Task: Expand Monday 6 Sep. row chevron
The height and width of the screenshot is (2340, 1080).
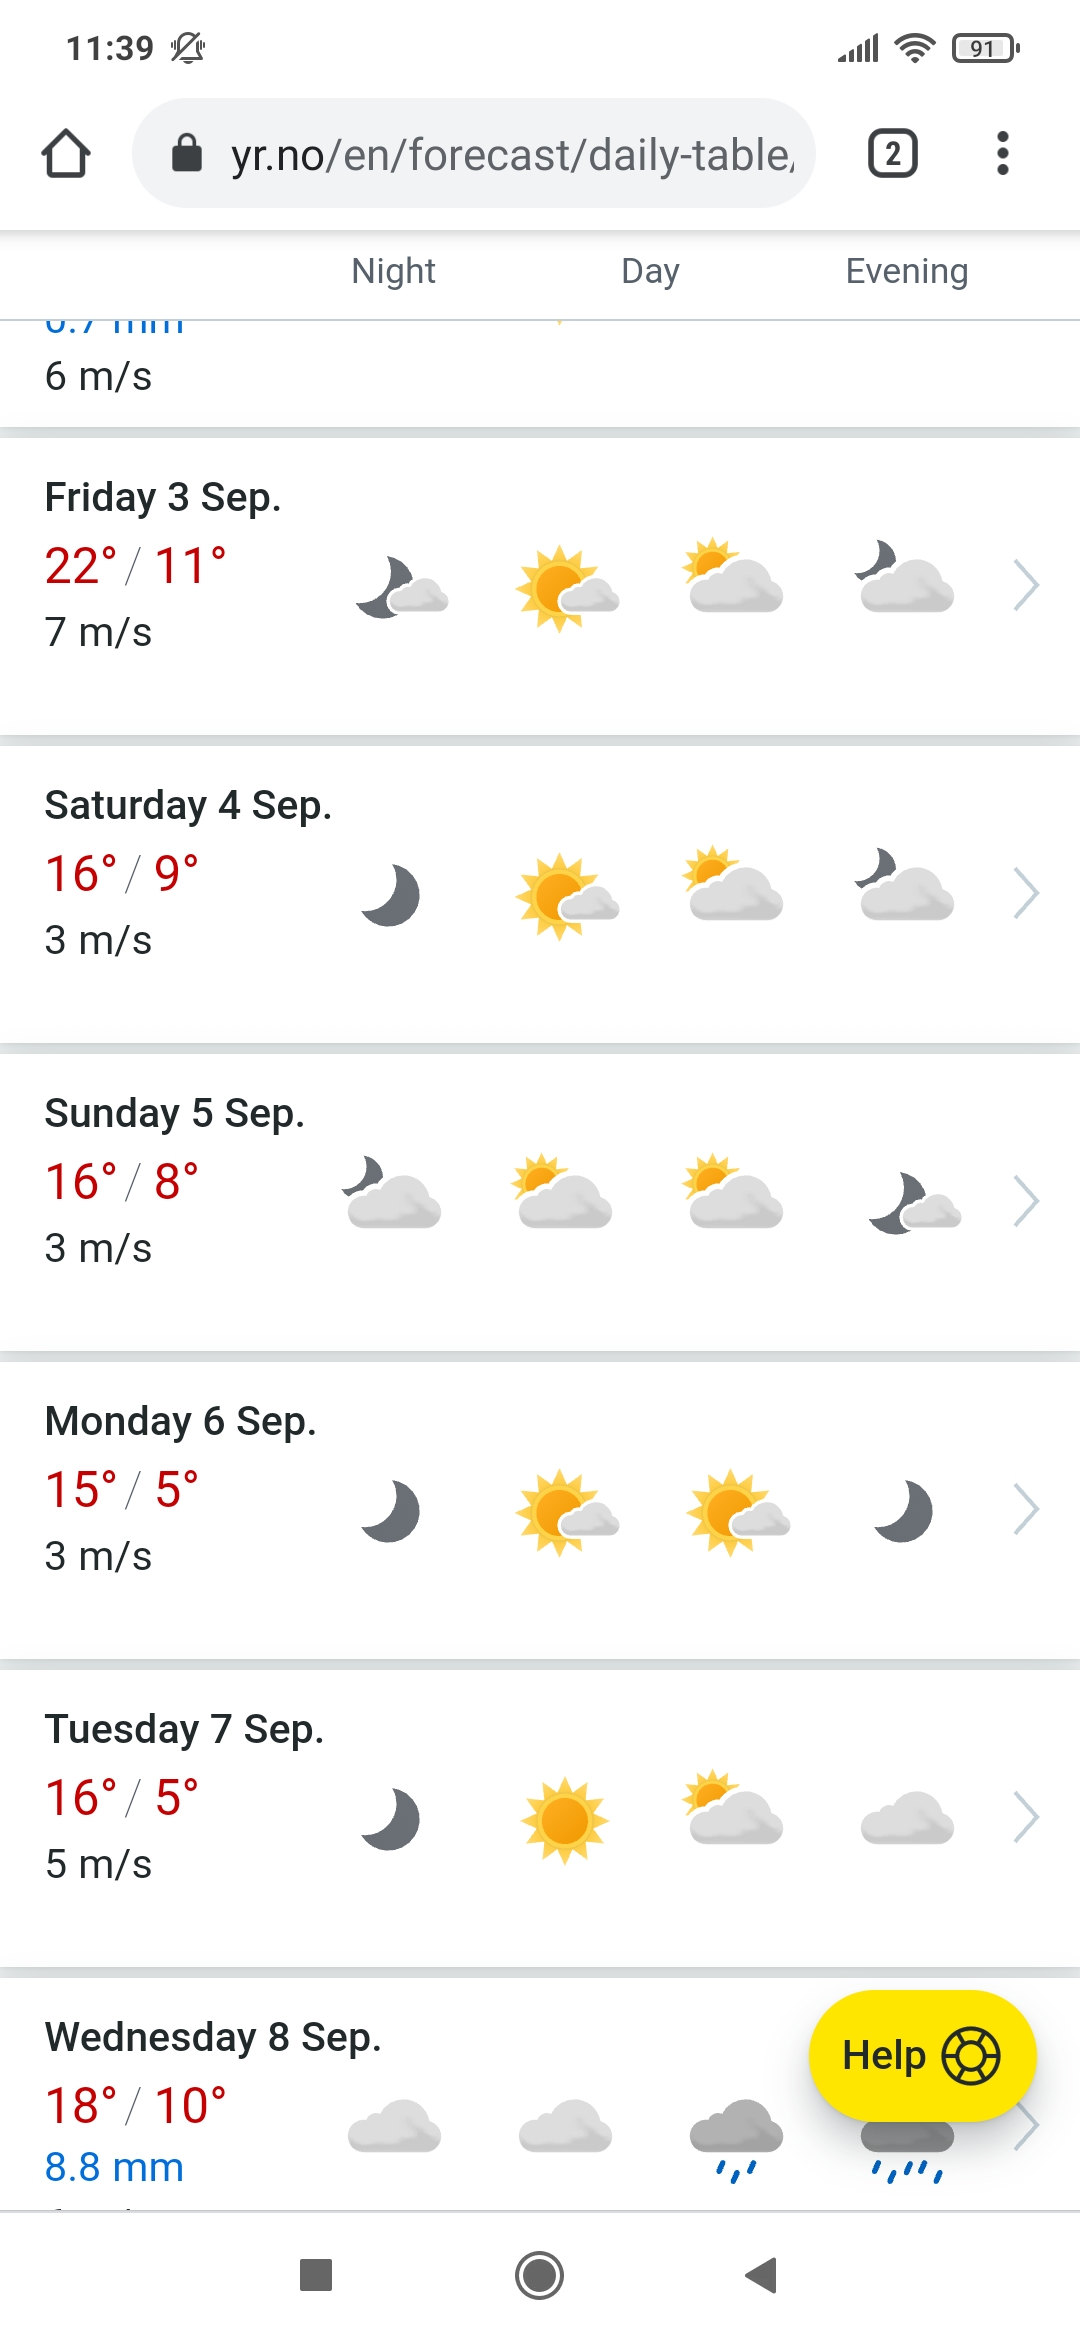Action: tap(1026, 1509)
